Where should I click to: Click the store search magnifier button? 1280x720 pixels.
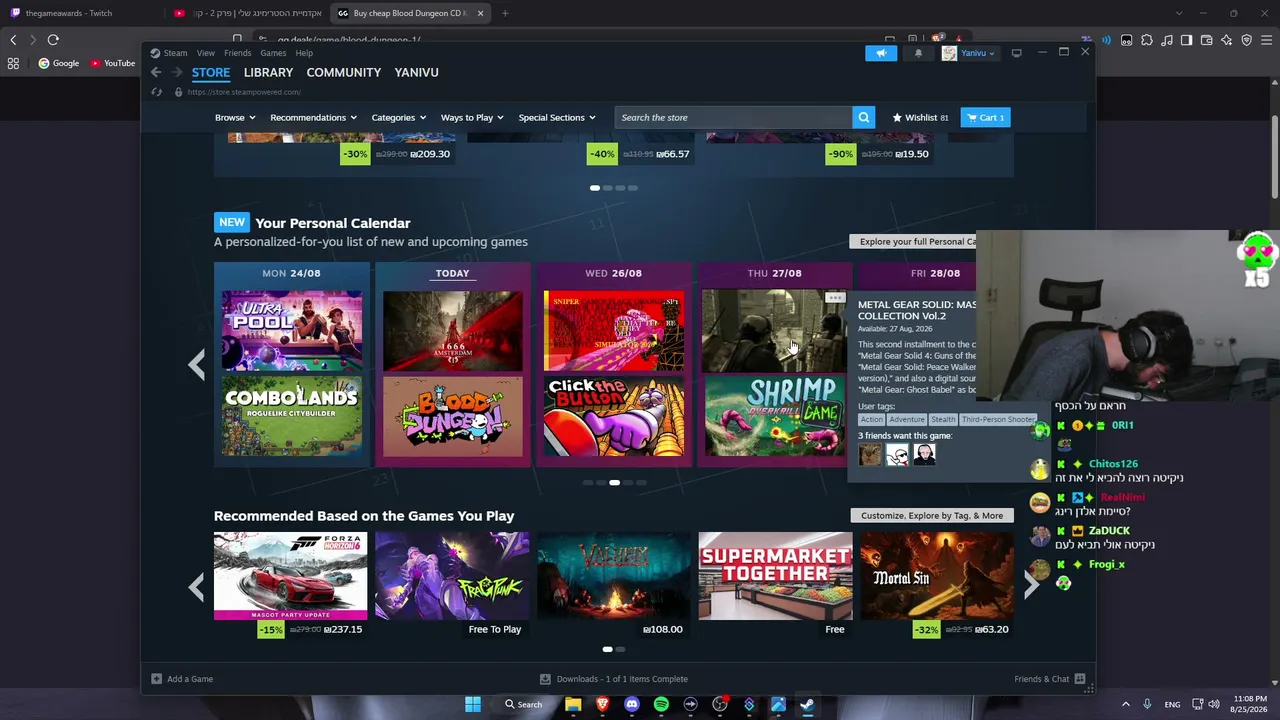point(864,118)
